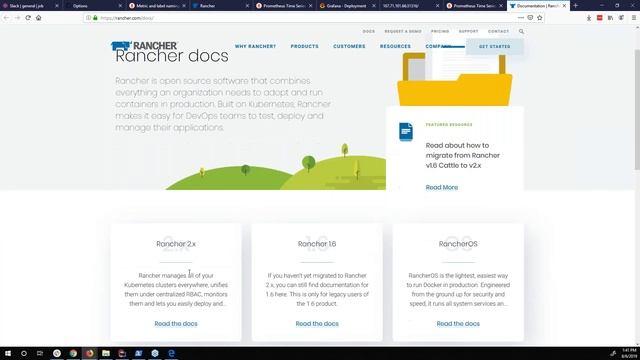Open the RESOURCES nav menu

pyautogui.click(x=395, y=47)
